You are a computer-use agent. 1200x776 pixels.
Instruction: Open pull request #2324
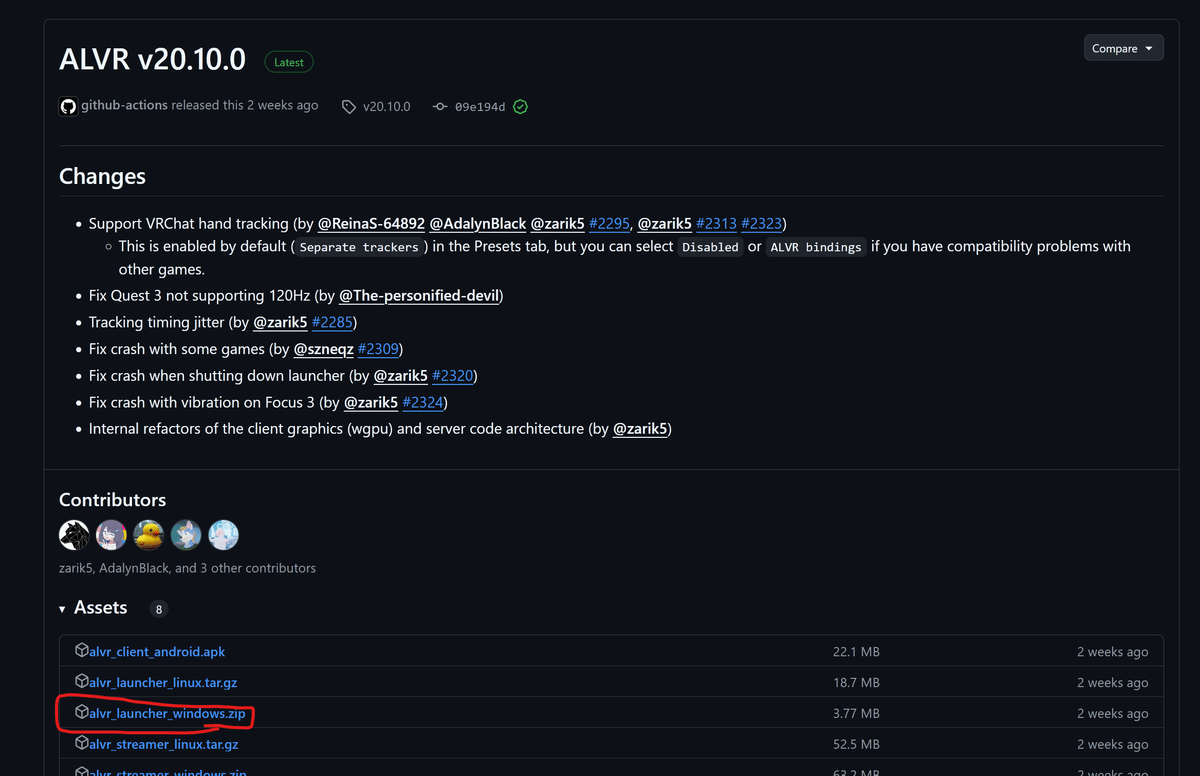[423, 402]
